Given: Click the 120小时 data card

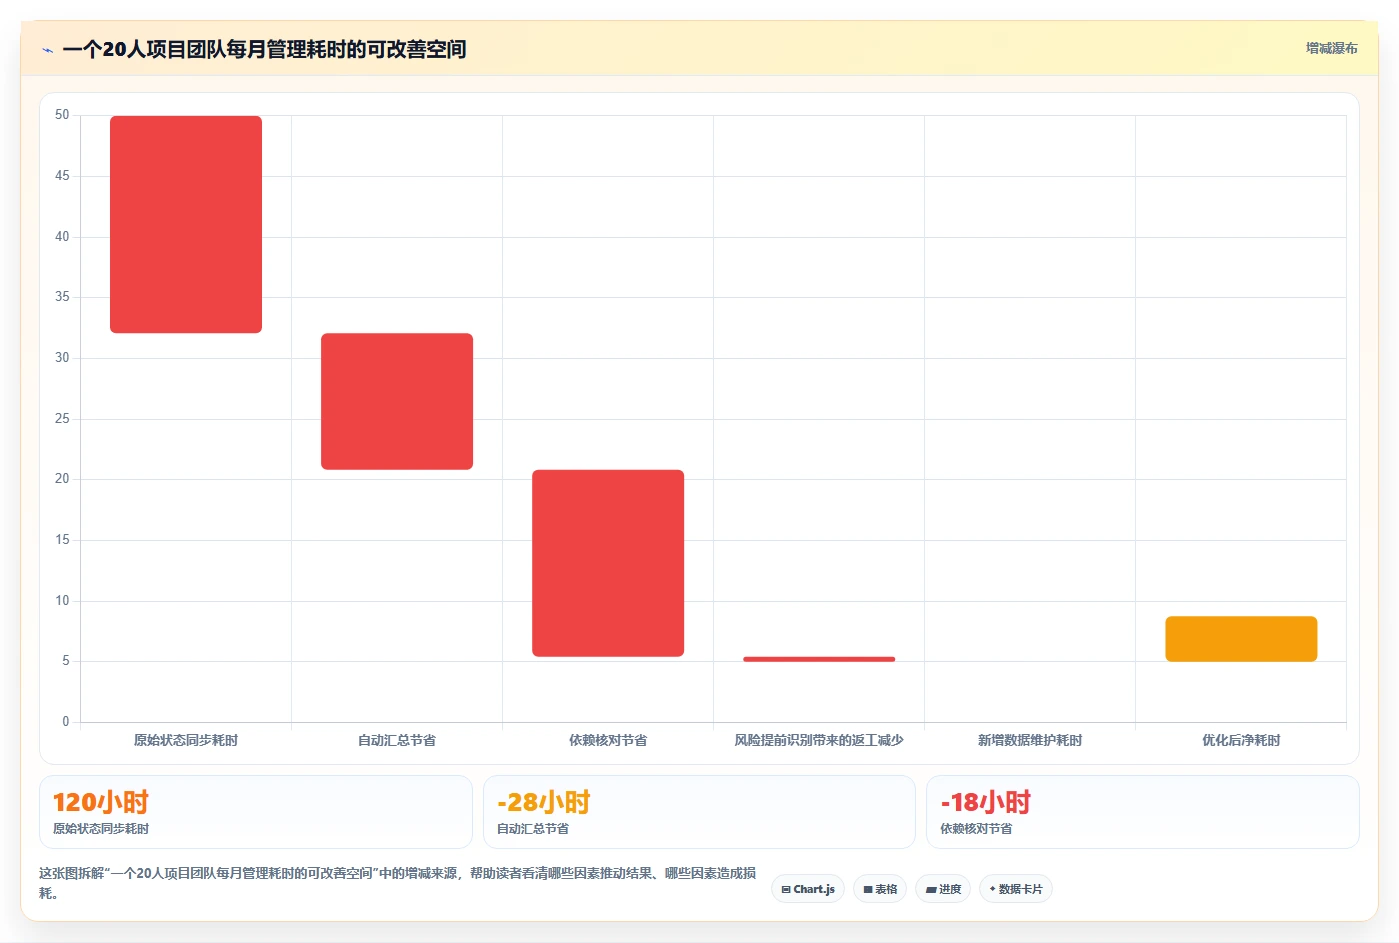Looking at the screenshot, I should 256,812.
